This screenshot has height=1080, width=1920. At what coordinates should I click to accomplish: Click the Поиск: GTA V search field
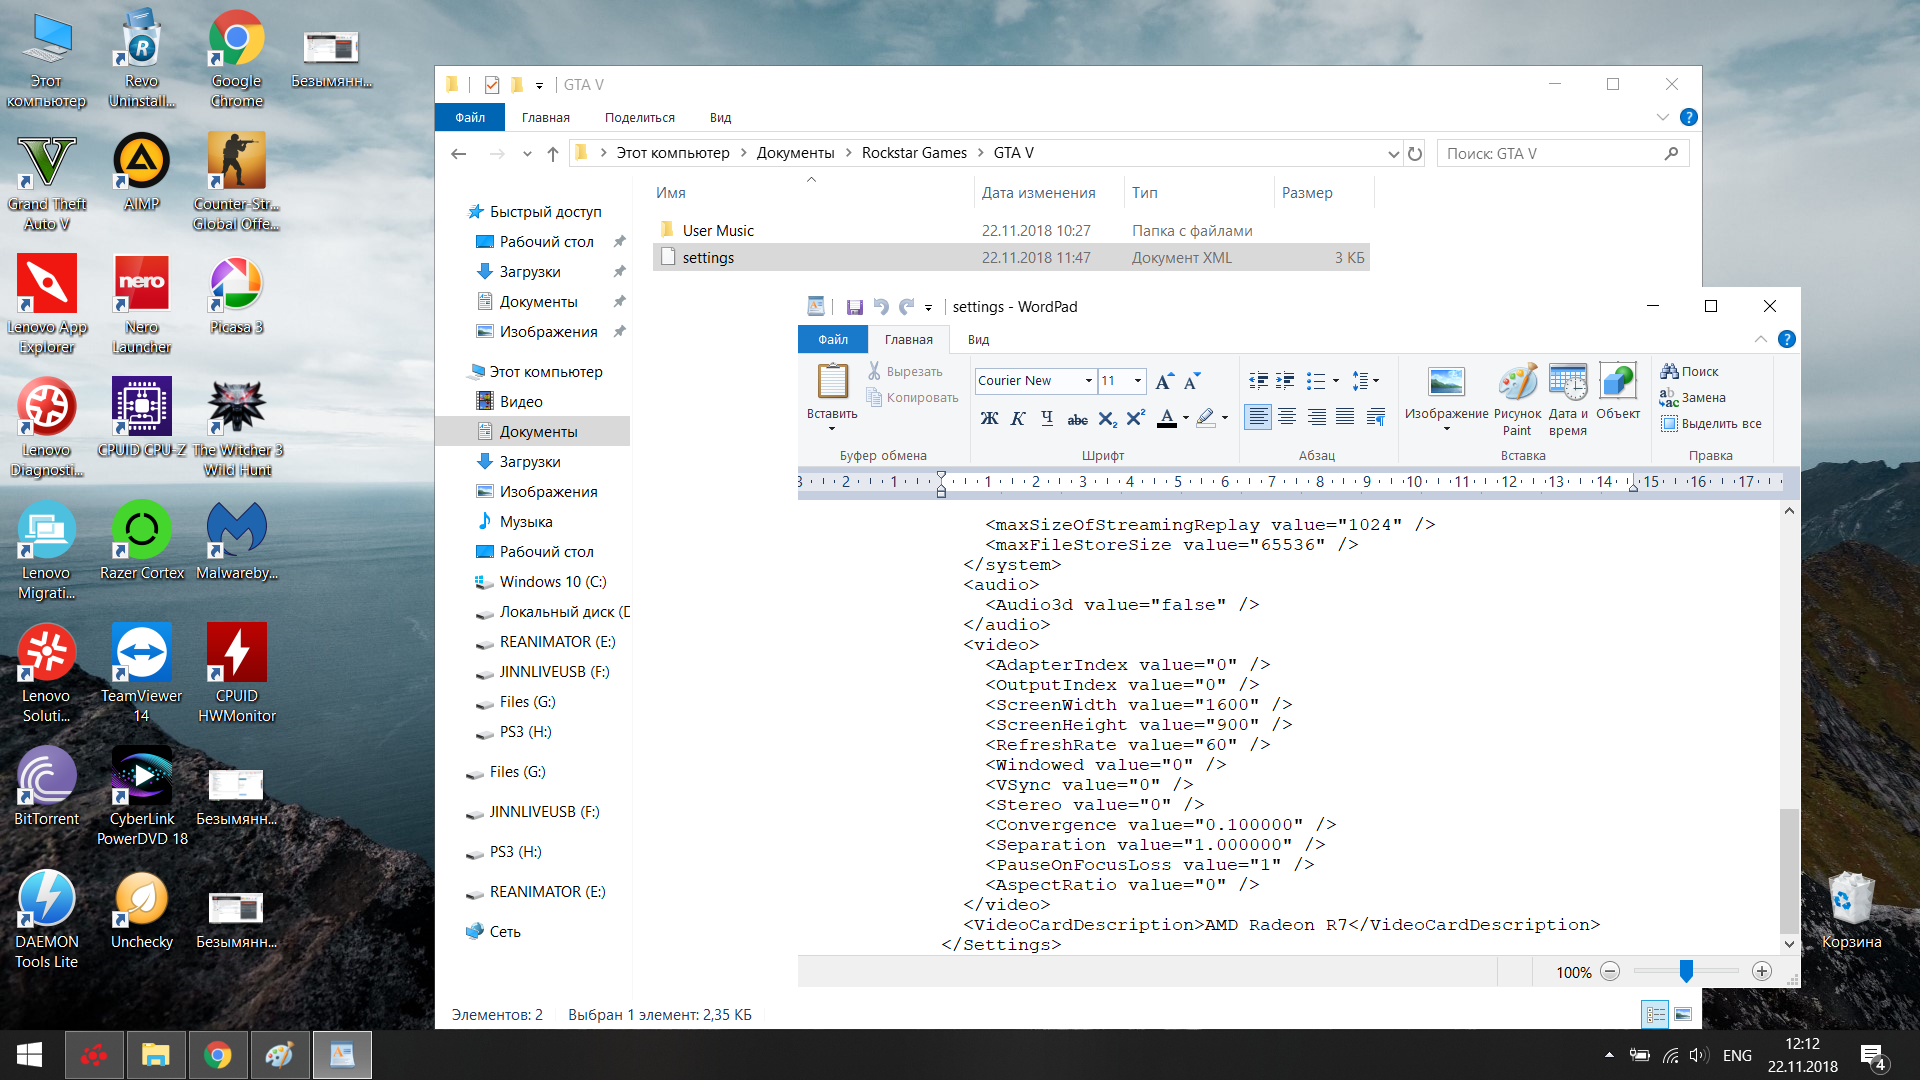coord(1563,153)
